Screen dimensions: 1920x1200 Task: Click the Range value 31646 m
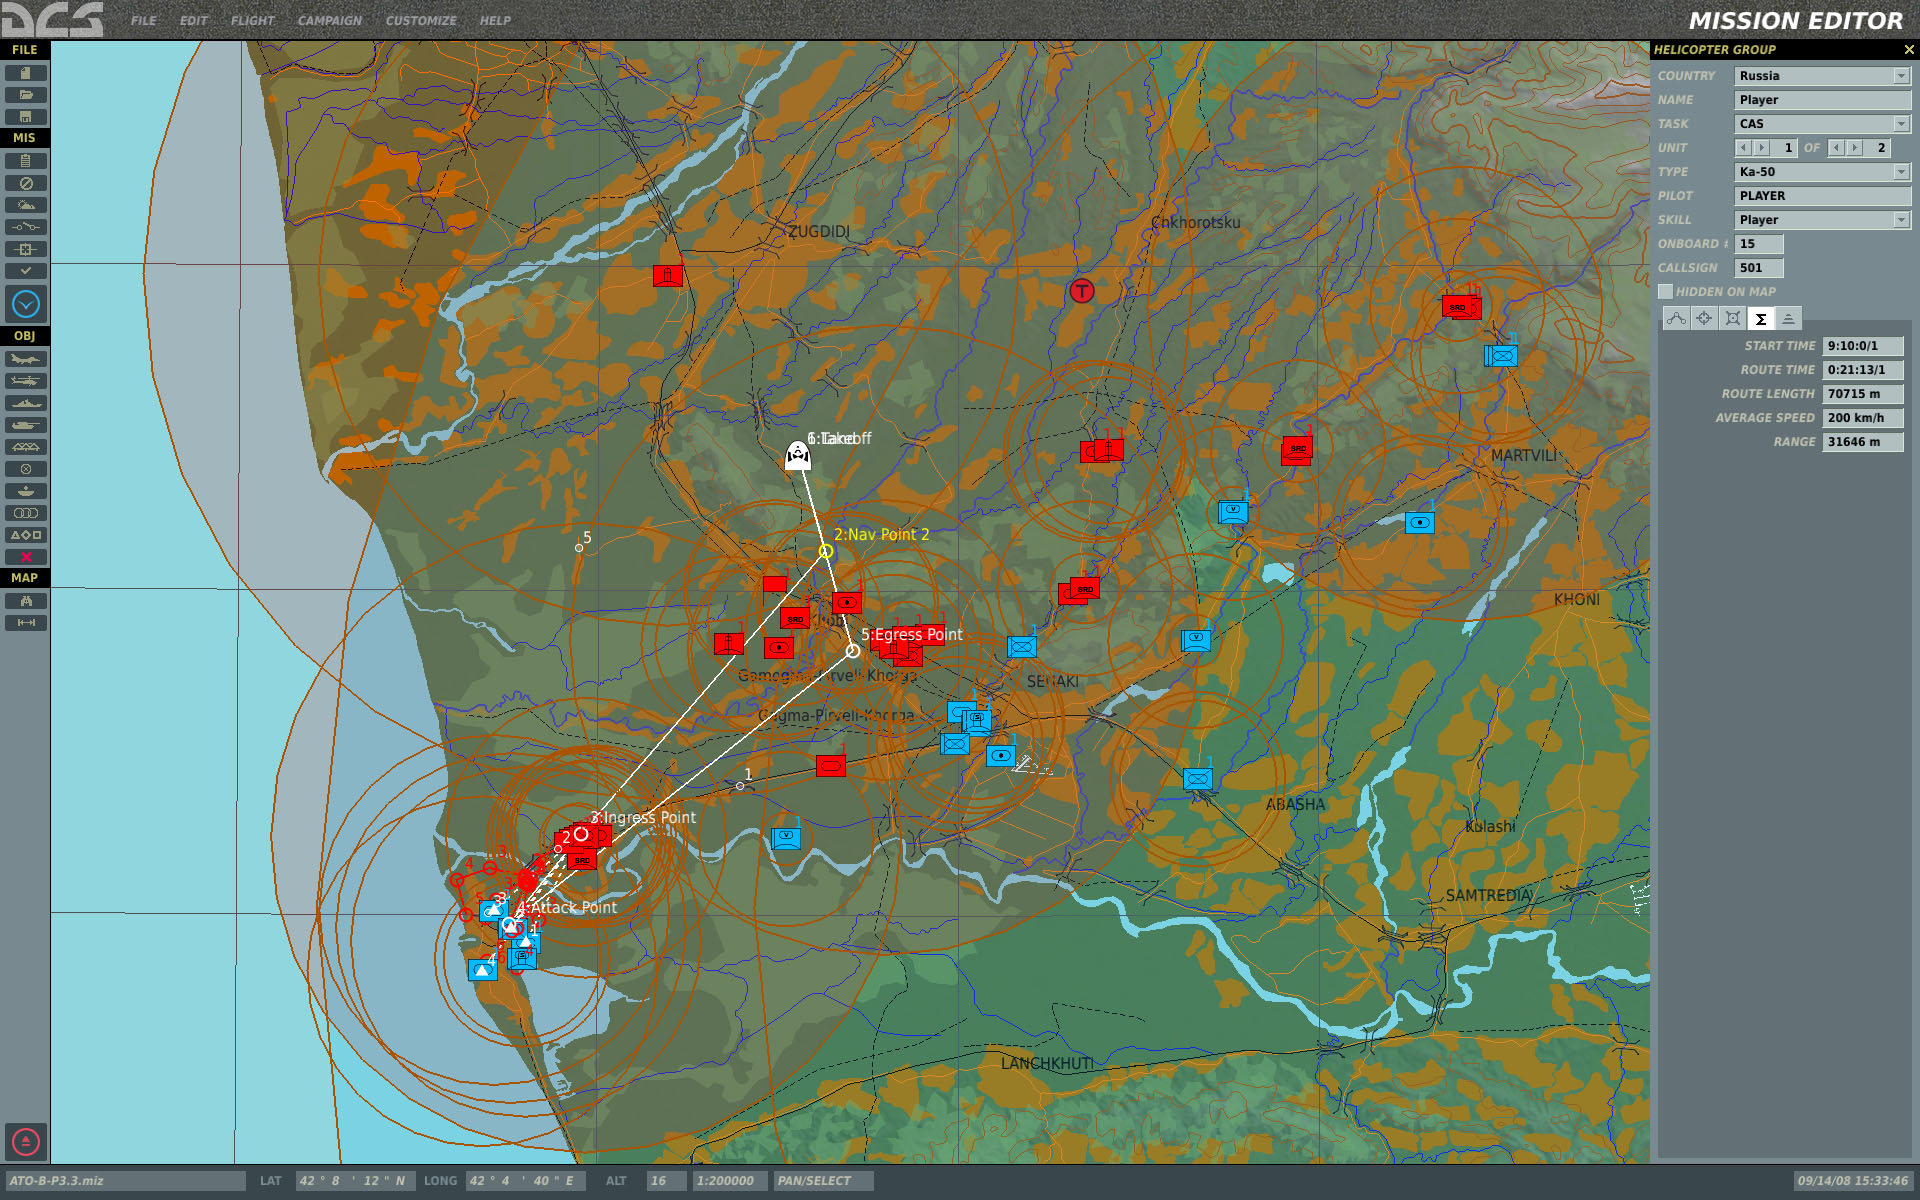[x=1862, y=442]
